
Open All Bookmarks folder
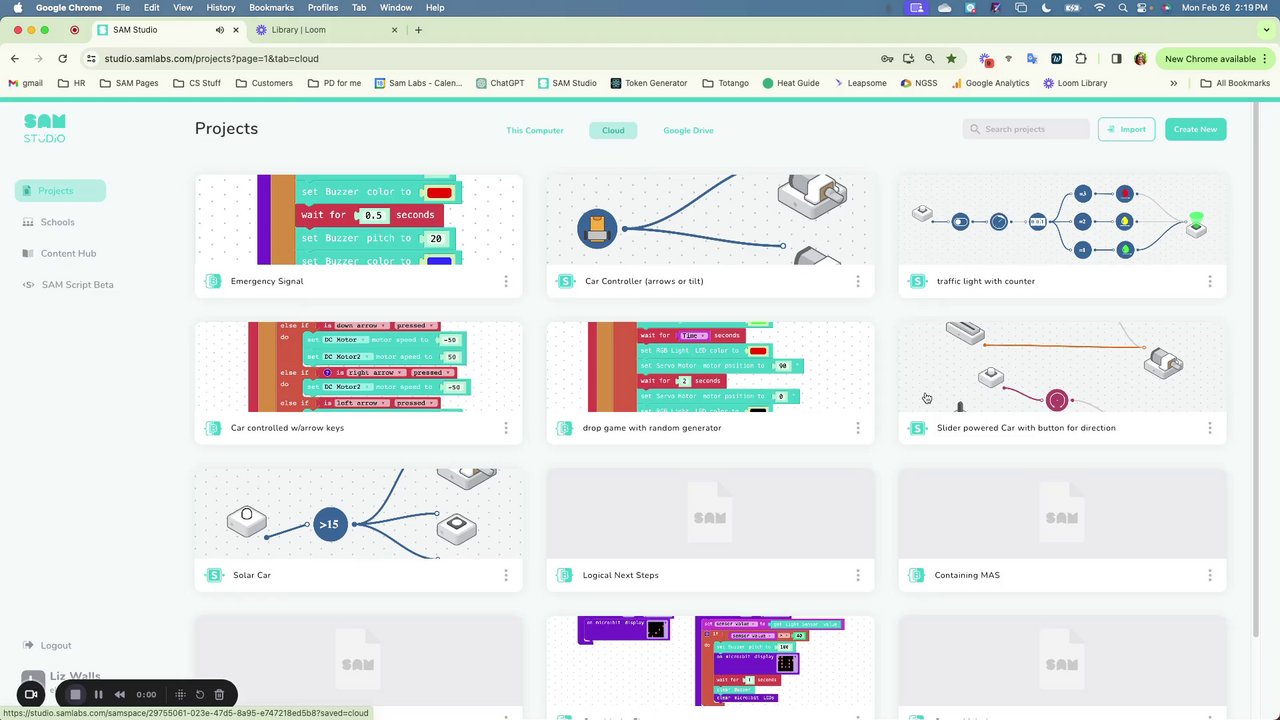(x=1235, y=83)
